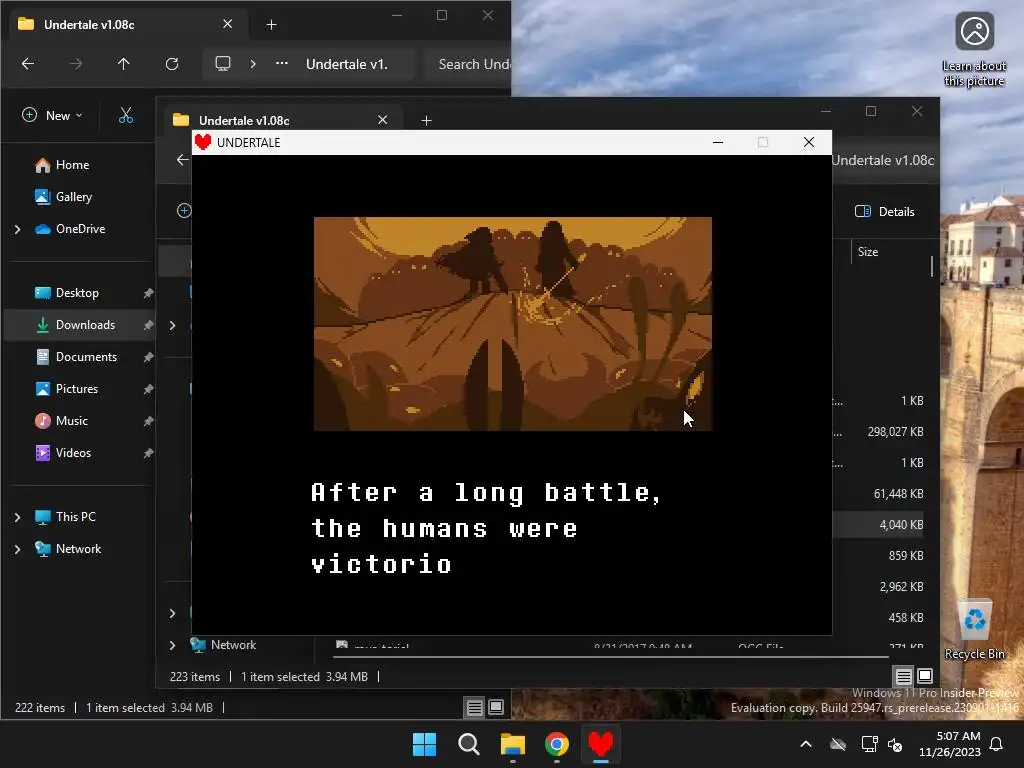Screen dimensions: 1024x768
Task: Open Learn about this picture desktop icon
Action: coord(974,50)
